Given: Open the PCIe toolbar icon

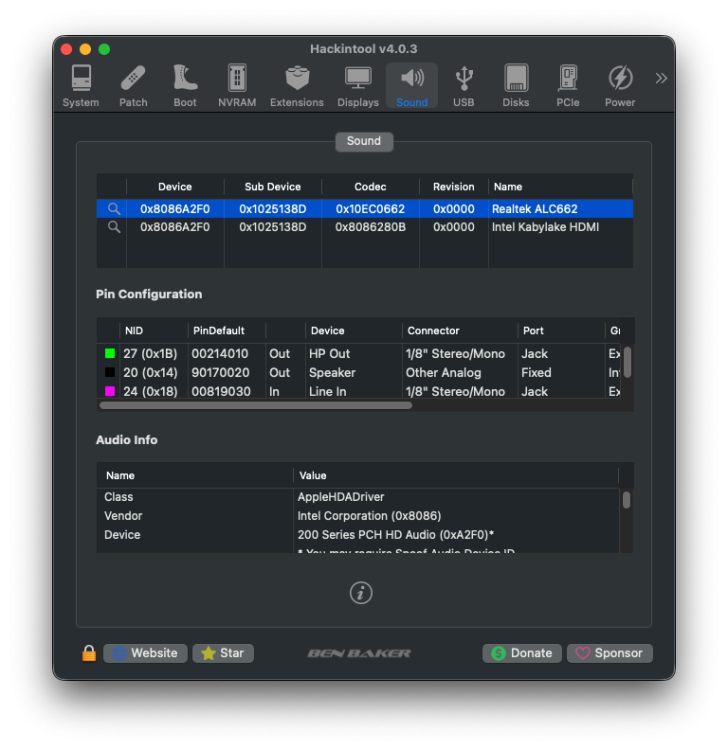Looking at the screenshot, I should click(x=568, y=86).
